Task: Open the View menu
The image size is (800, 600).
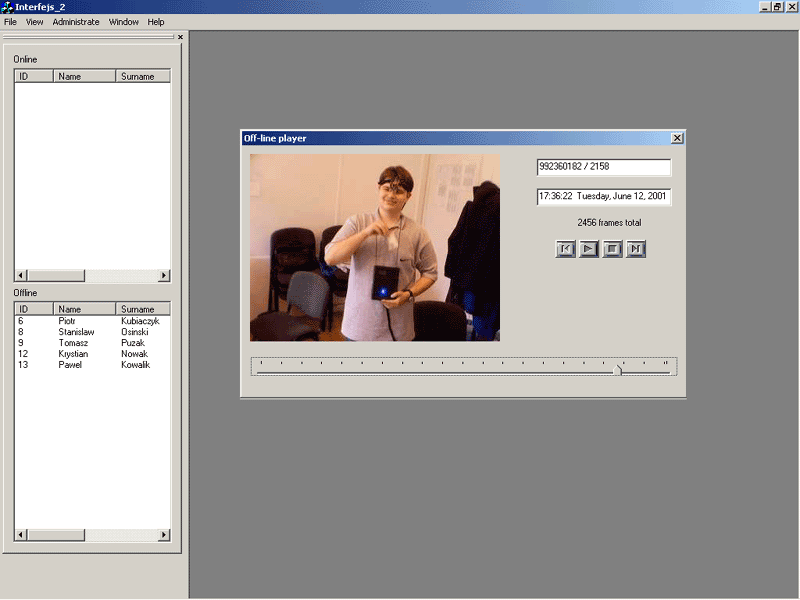Action: coord(35,22)
